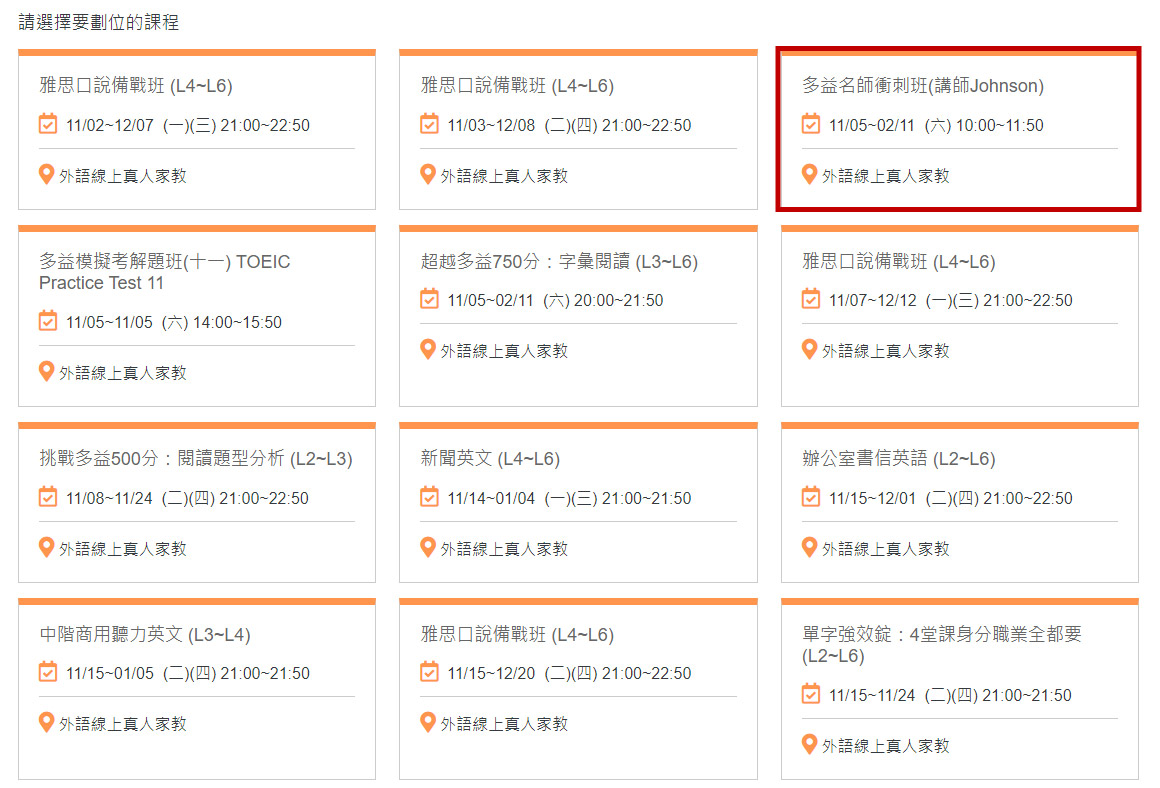Click schedule text 11/05~02/11 (六) 10:00~11:50
Viewport: 1160px width, 788px height.
click(937, 125)
